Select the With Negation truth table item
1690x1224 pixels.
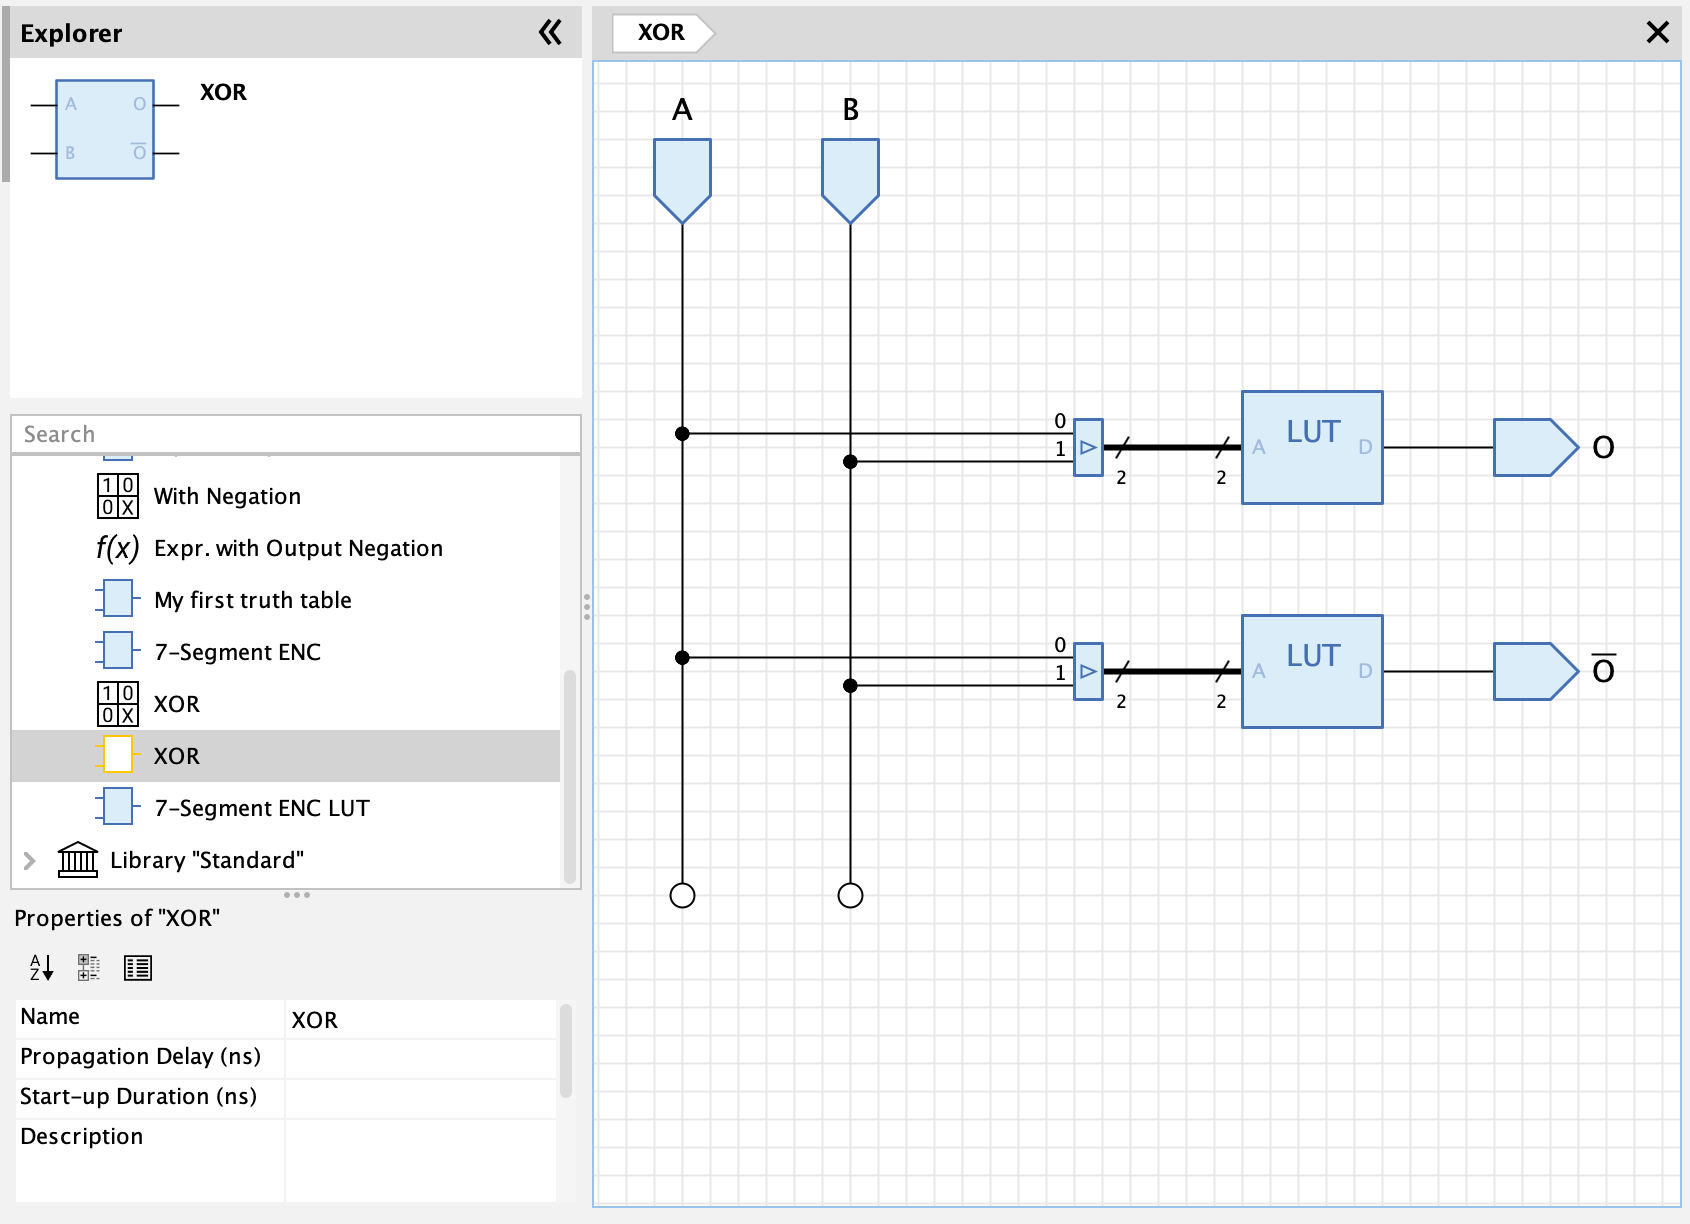click(x=227, y=496)
